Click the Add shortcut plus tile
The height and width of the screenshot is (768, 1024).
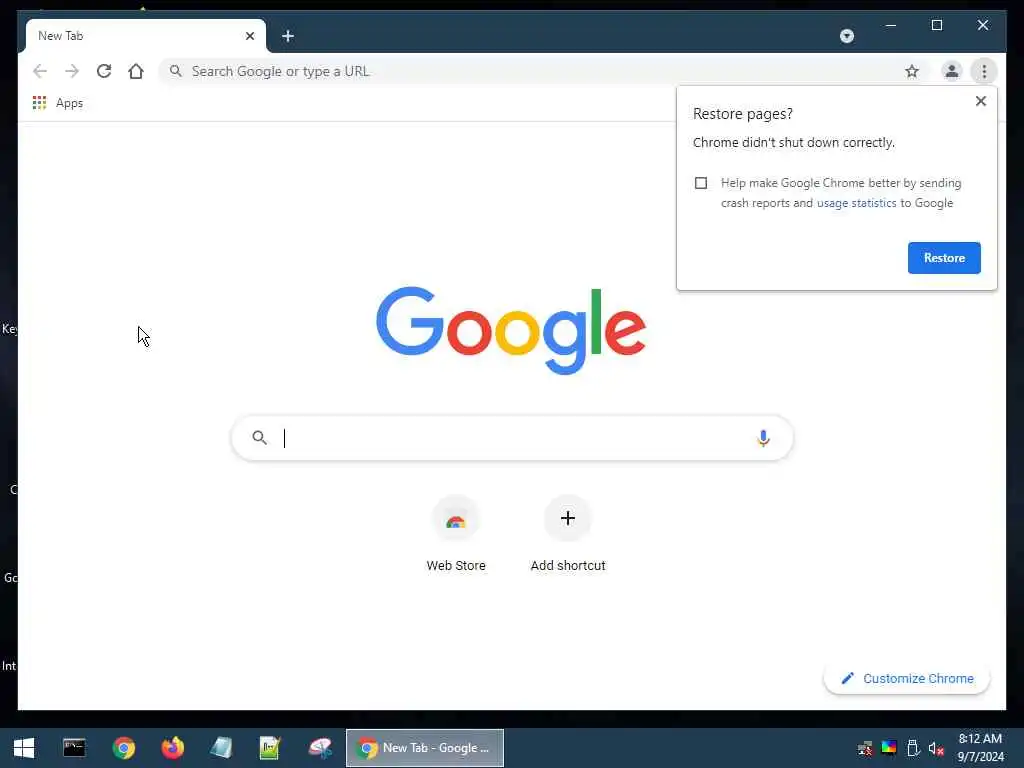[568, 519]
